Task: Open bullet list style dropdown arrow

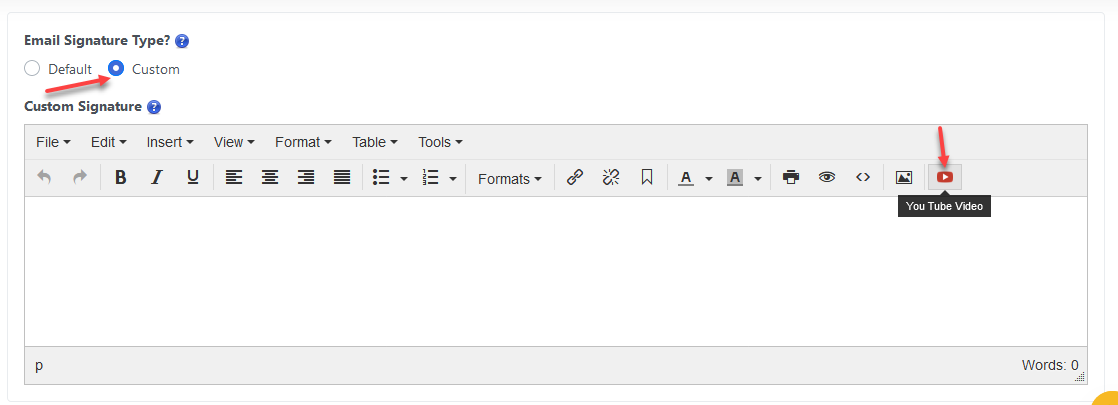Action: (404, 179)
